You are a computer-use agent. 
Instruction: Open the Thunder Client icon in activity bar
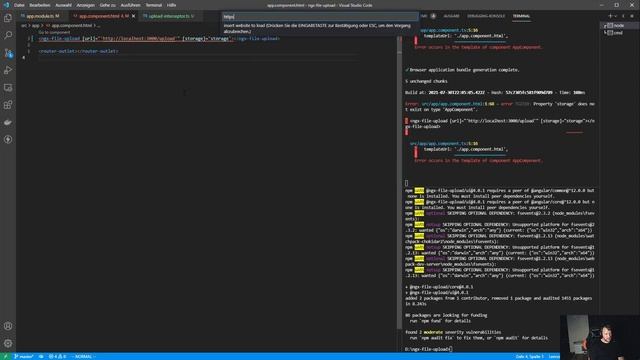point(8,140)
